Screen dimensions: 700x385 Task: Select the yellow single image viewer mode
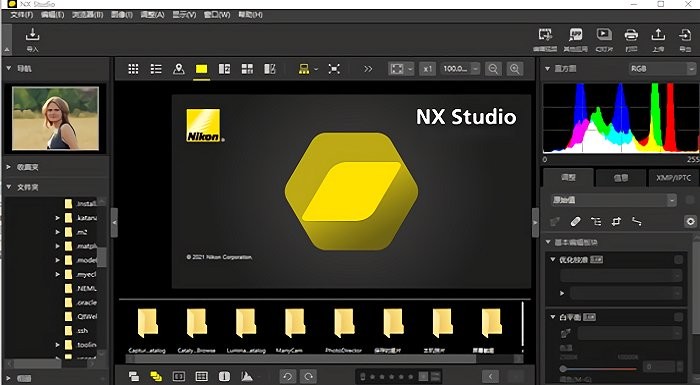(x=201, y=69)
